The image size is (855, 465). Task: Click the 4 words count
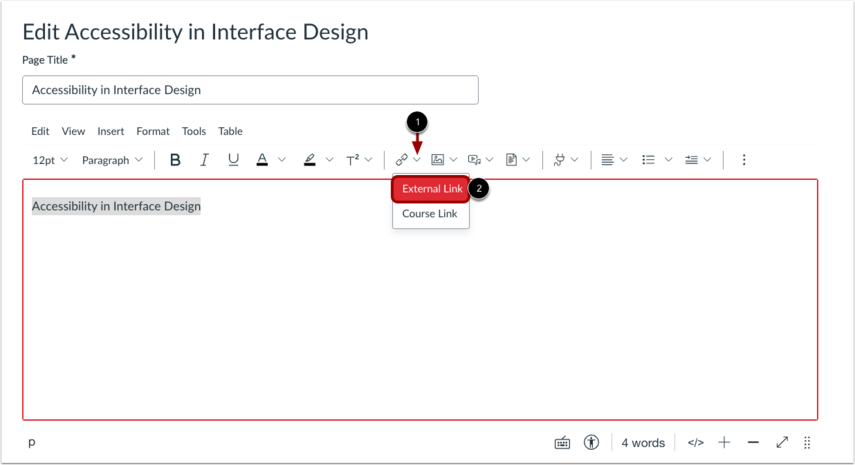click(643, 443)
